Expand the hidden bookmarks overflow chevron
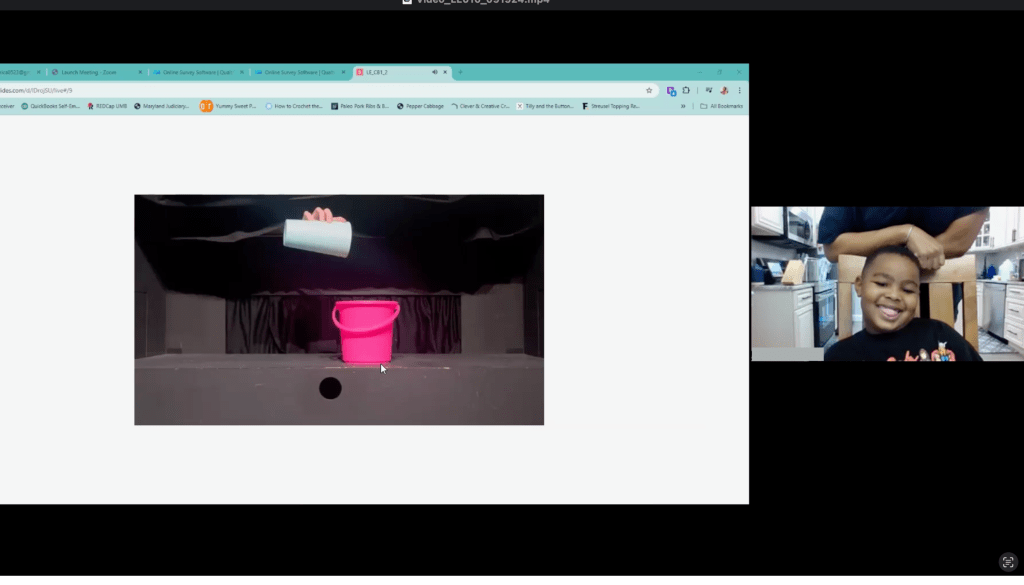 click(683, 106)
